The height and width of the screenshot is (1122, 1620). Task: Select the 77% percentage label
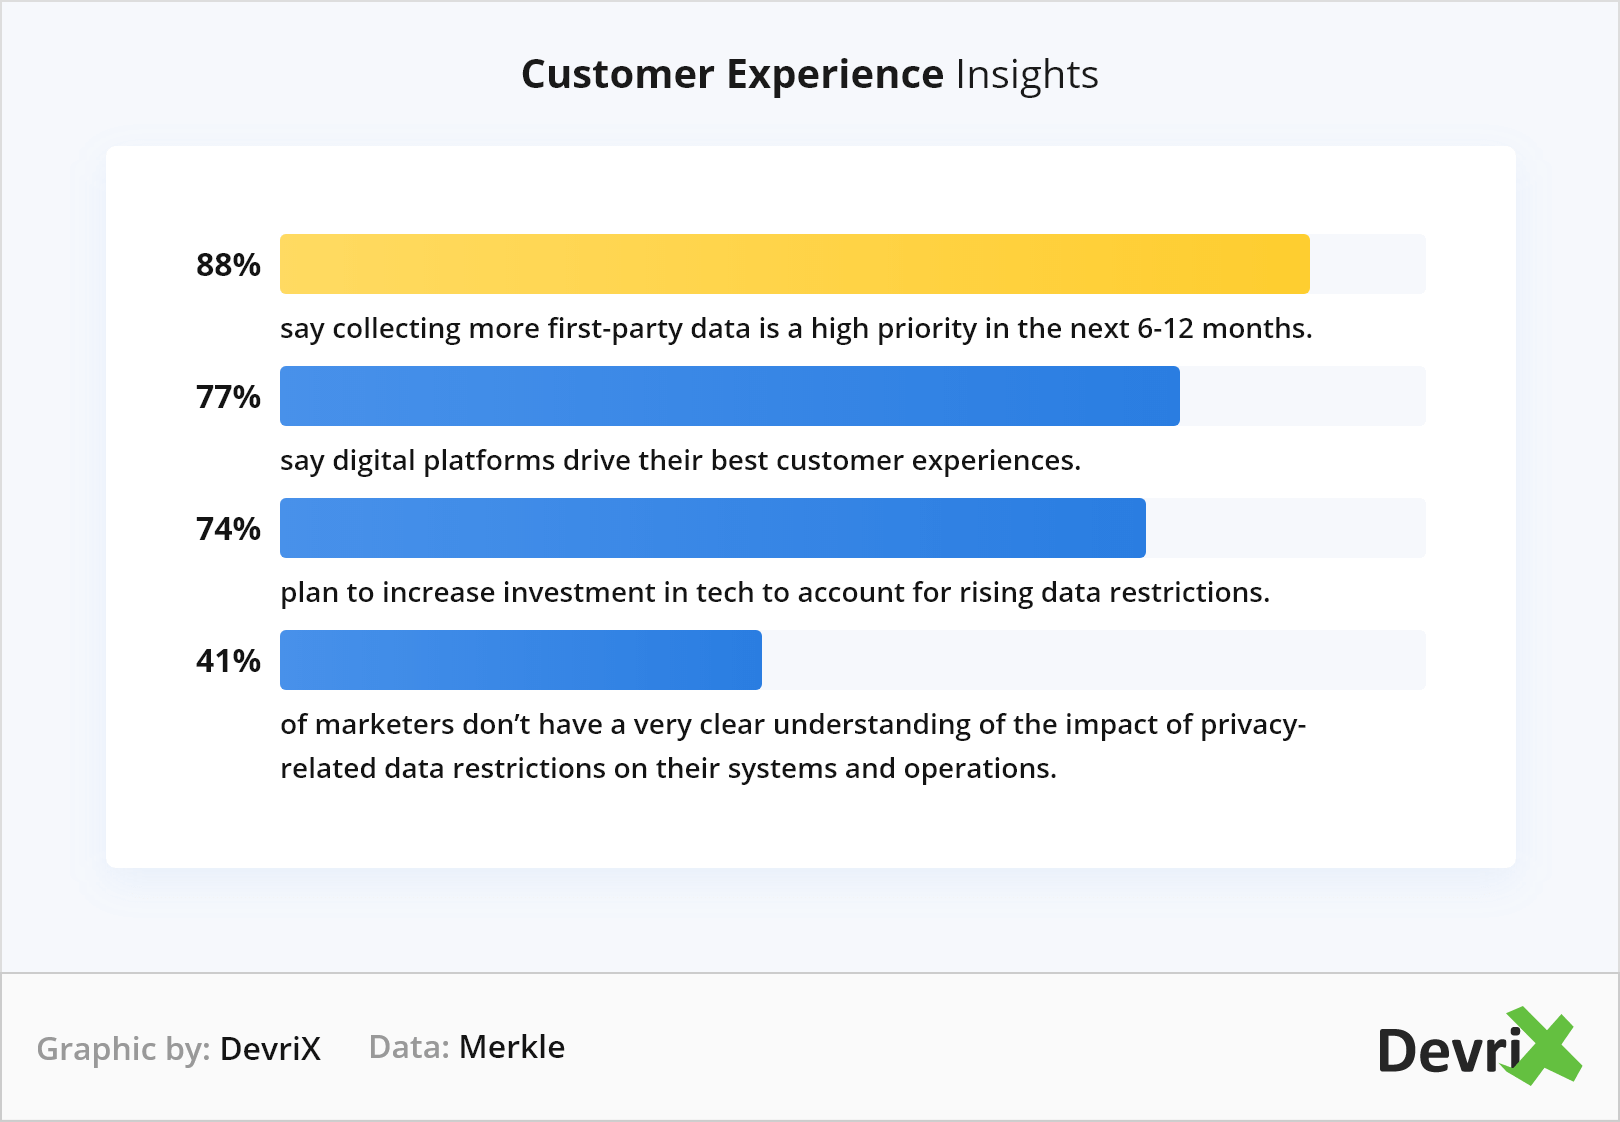(x=228, y=397)
